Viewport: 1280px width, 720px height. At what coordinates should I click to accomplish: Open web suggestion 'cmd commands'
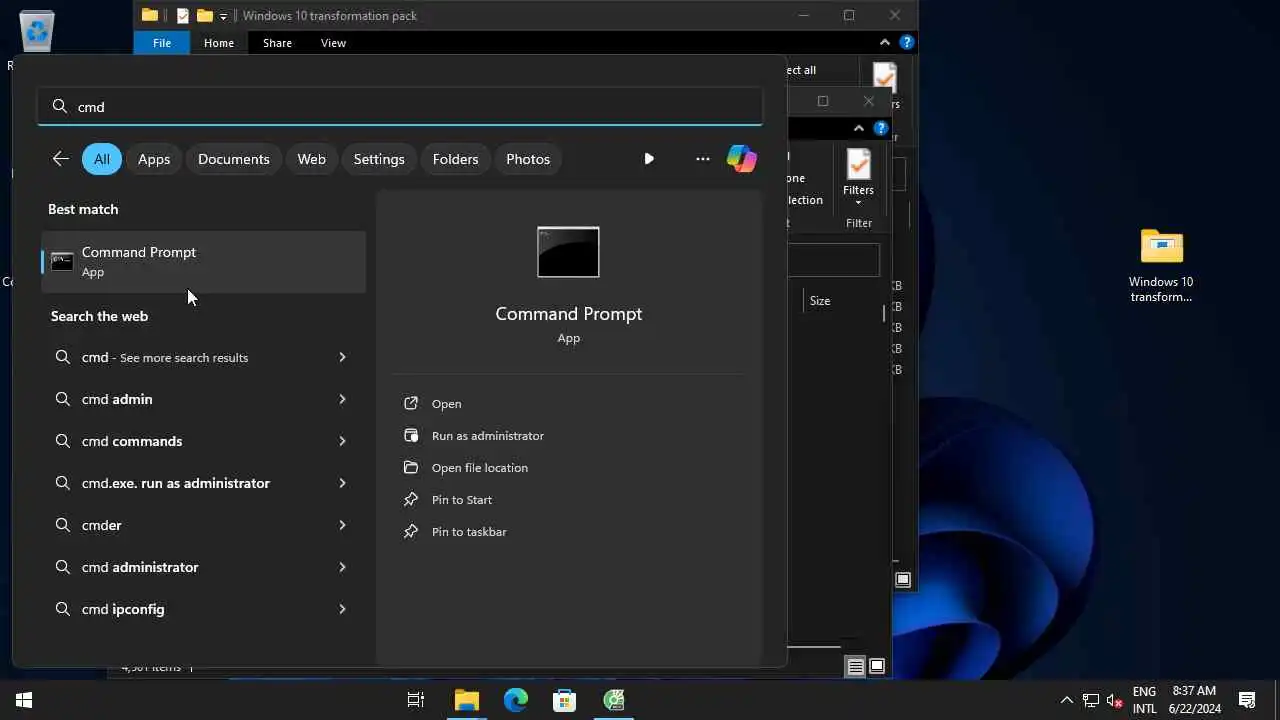coord(204,441)
